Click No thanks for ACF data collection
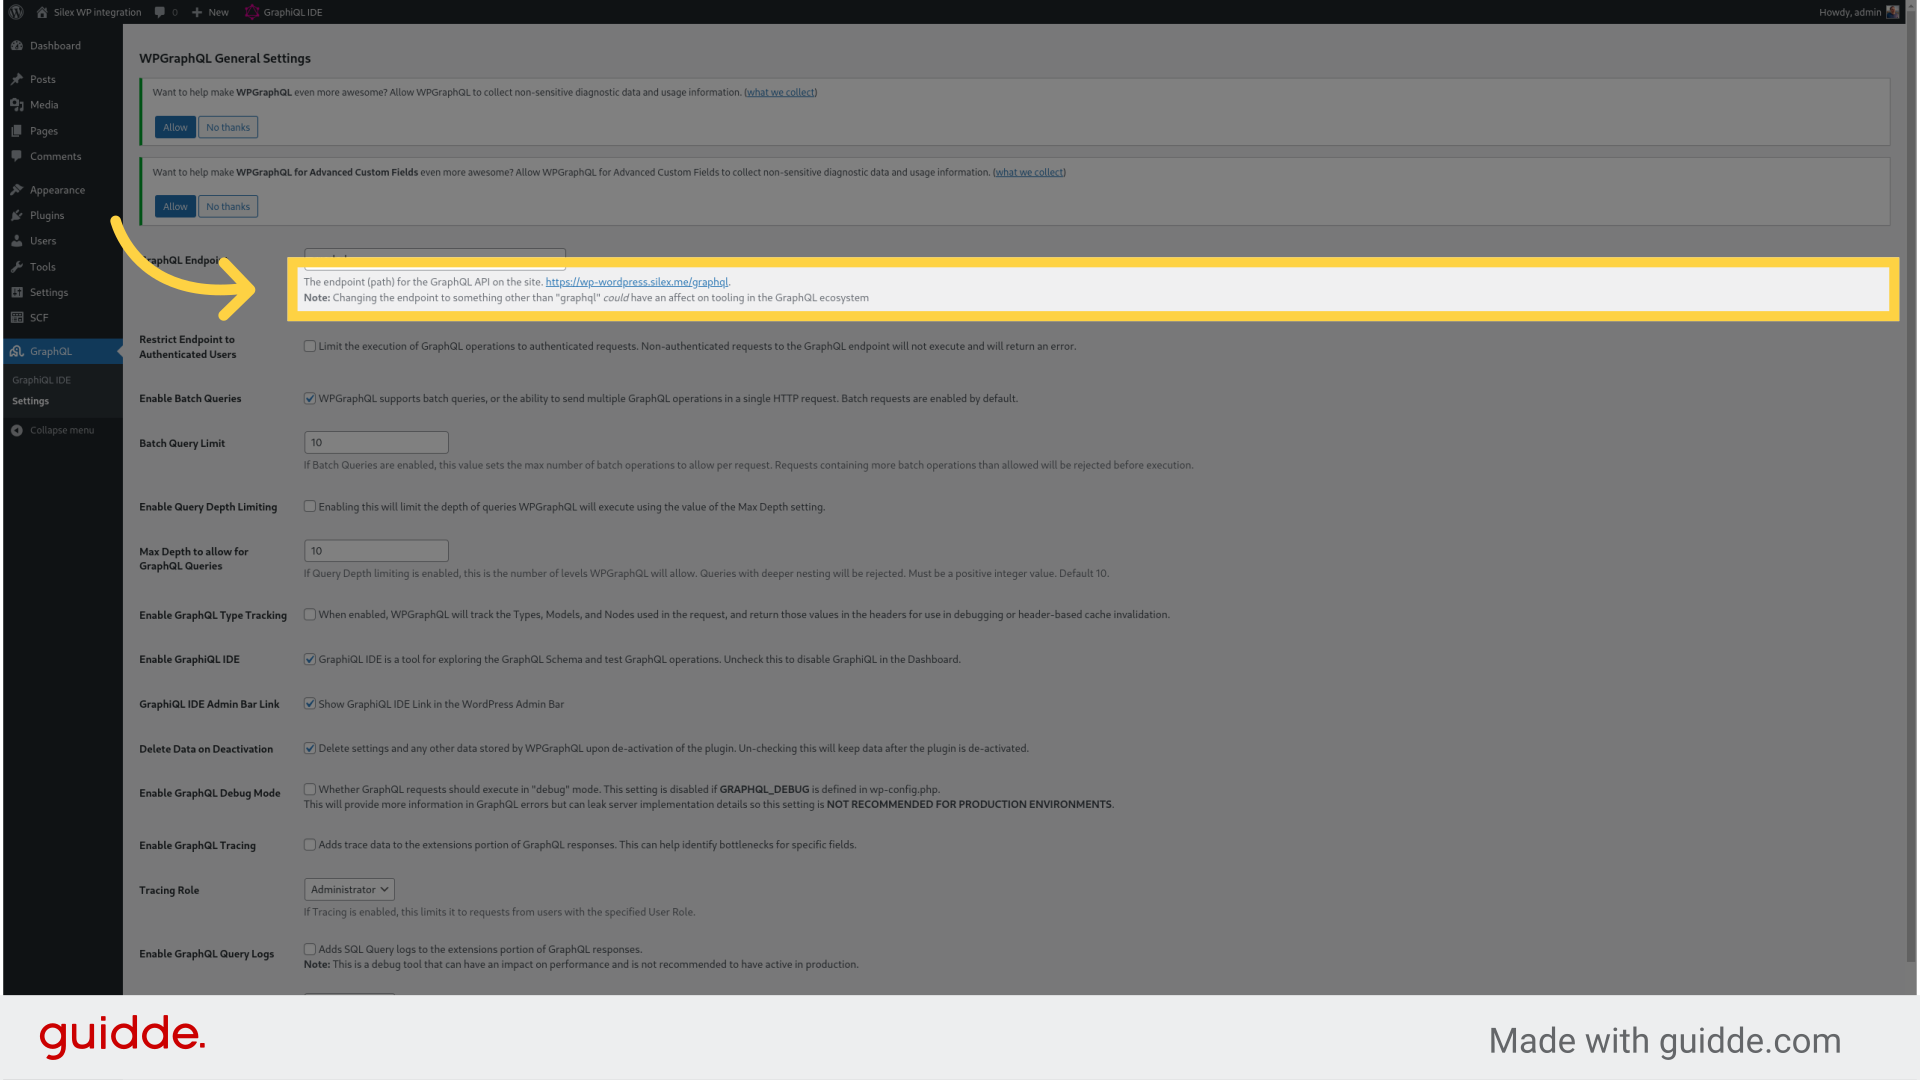The image size is (1920, 1080). (x=227, y=206)
